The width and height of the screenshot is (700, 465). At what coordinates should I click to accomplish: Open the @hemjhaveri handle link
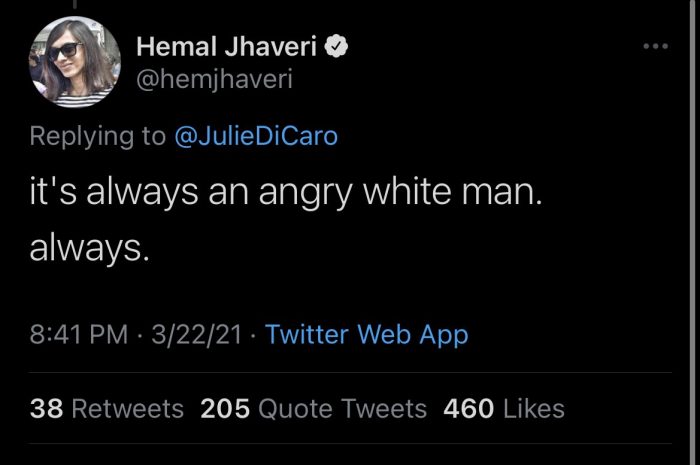coord(214,79)
